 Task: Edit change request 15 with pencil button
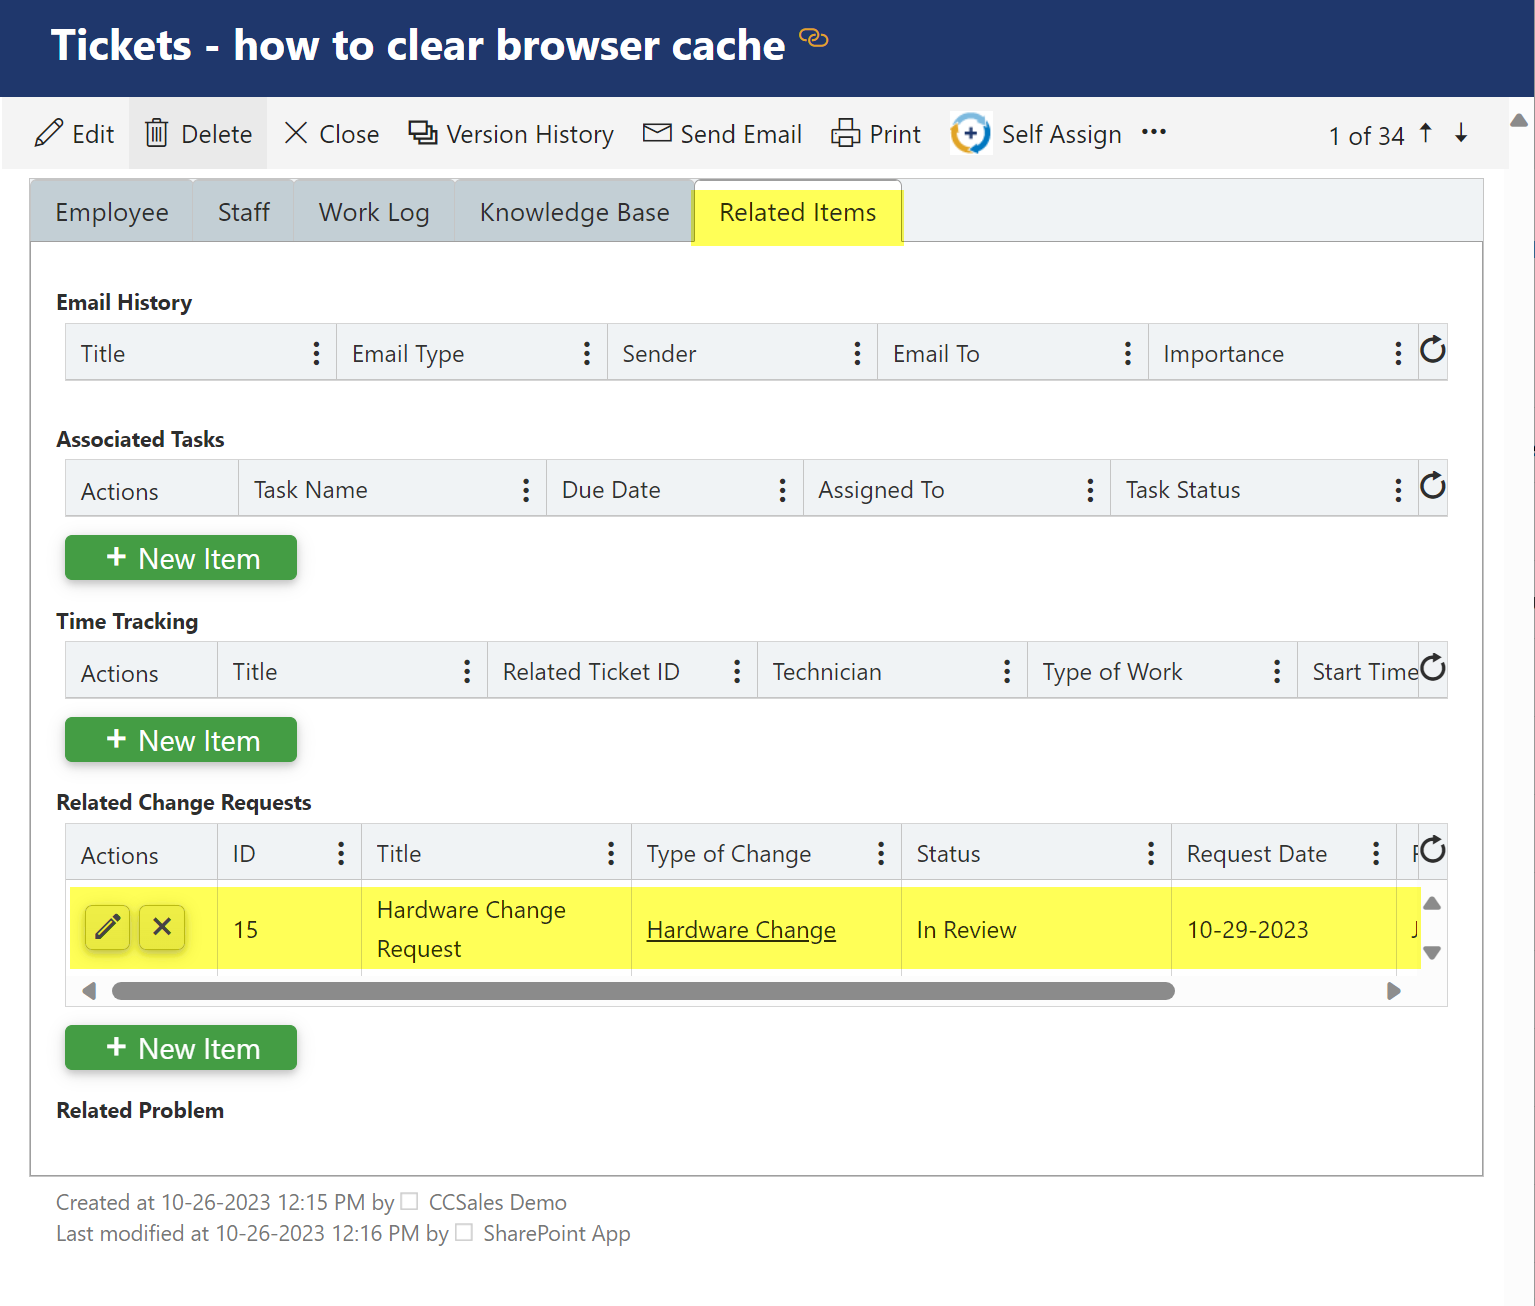coord(108,928)
